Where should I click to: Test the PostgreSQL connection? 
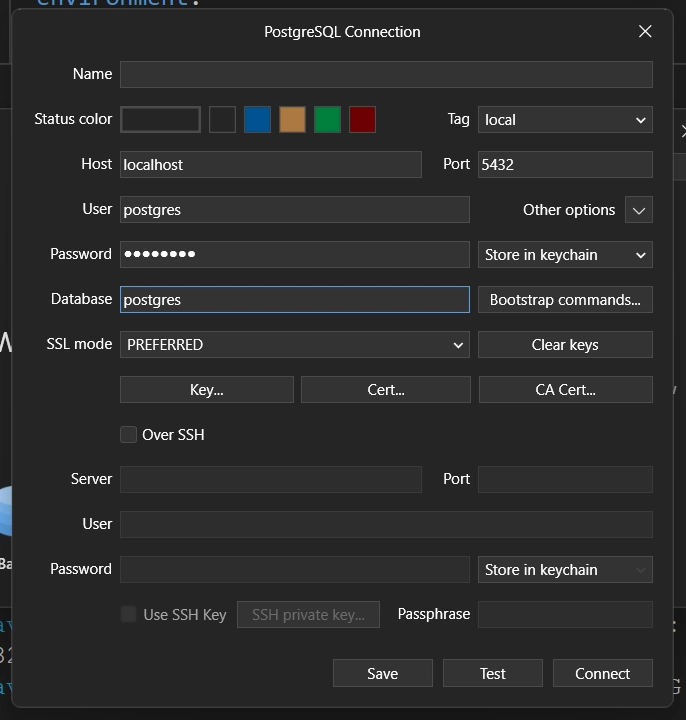pos(493,673)
